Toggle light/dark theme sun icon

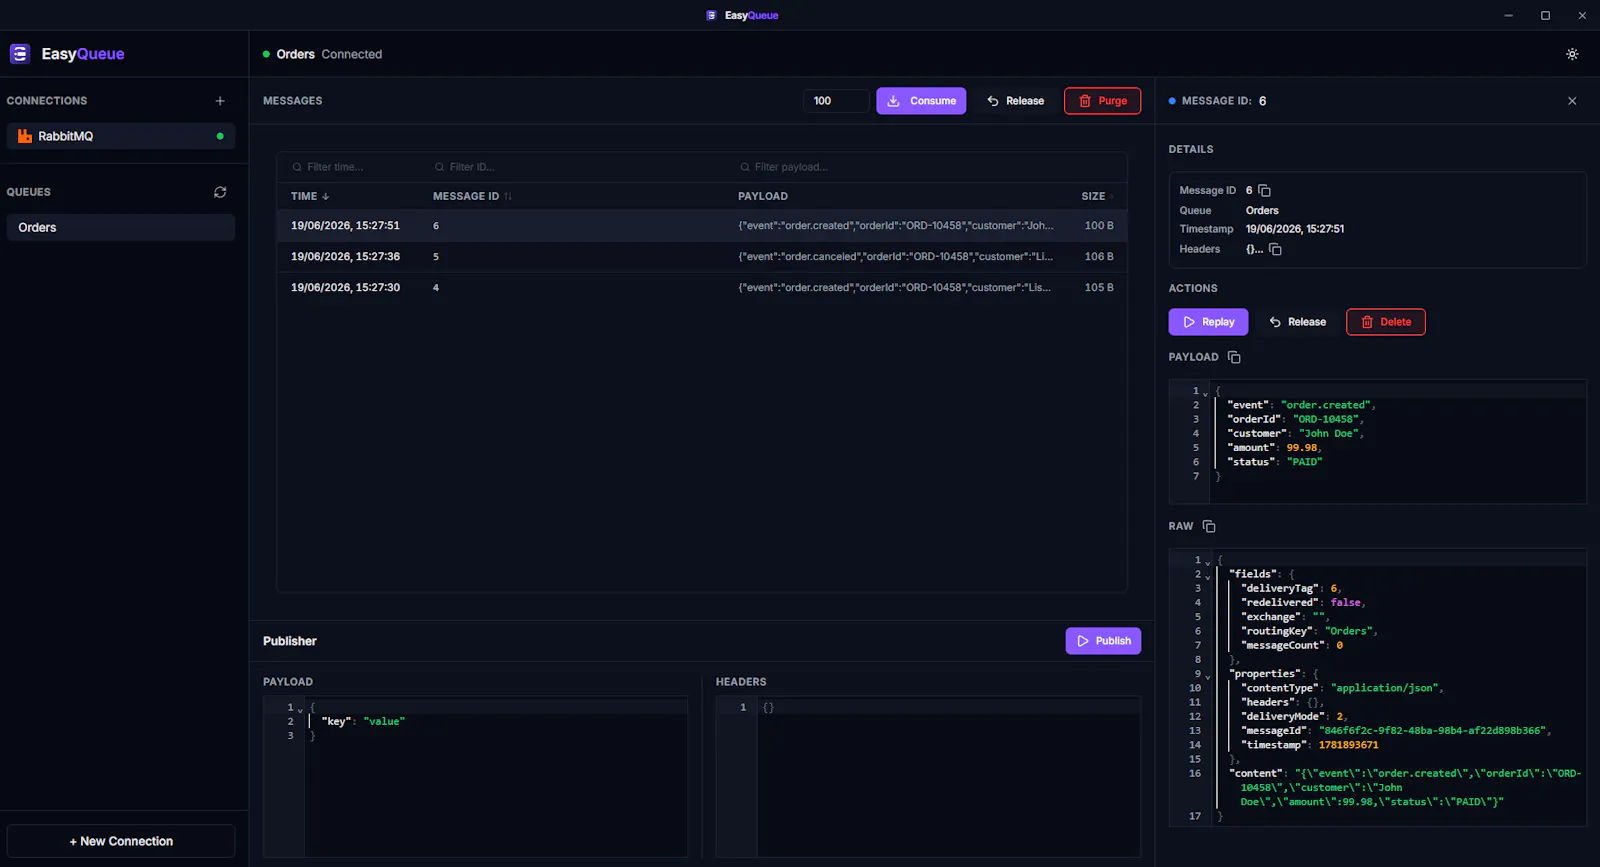pos(1572,54)
